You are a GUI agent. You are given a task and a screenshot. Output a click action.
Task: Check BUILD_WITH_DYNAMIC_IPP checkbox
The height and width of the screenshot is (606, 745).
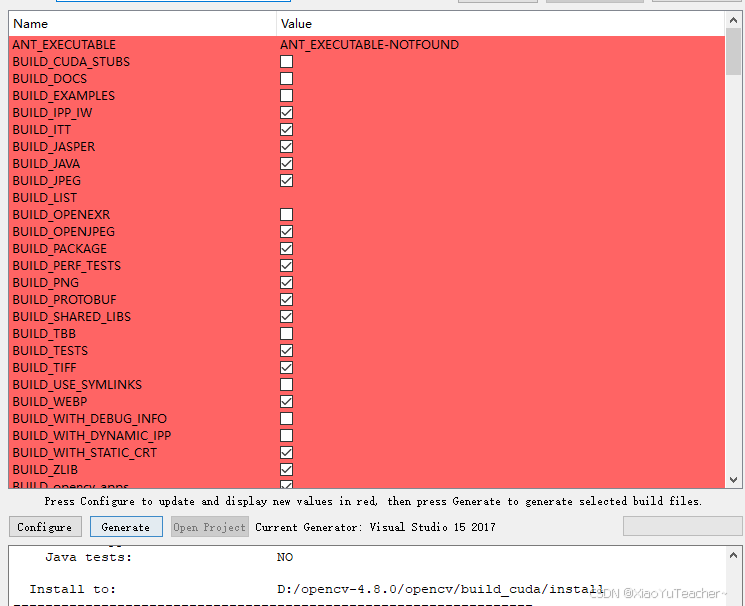[x=287, y=436]
